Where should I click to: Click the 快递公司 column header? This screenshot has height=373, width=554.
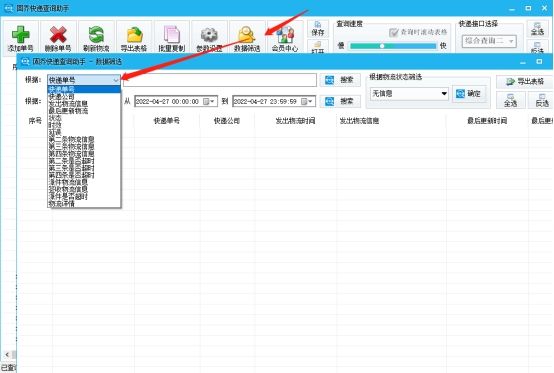(x=227, y=121)
